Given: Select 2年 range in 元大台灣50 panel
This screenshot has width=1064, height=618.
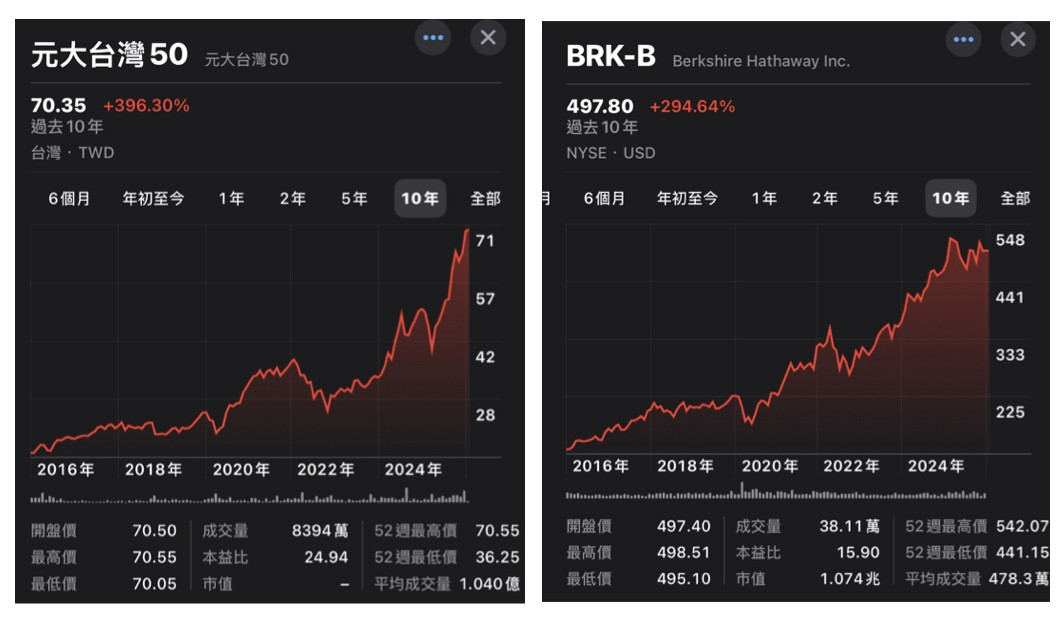Looking at the screenshot, I should click(x=292, y=199).
